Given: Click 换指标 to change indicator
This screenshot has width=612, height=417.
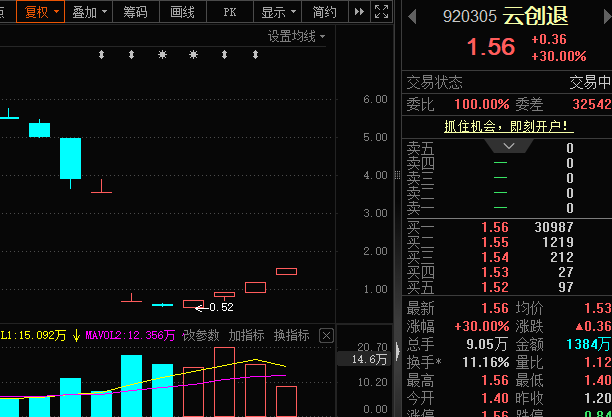Looking at the screenshot, I should [292, 335].
